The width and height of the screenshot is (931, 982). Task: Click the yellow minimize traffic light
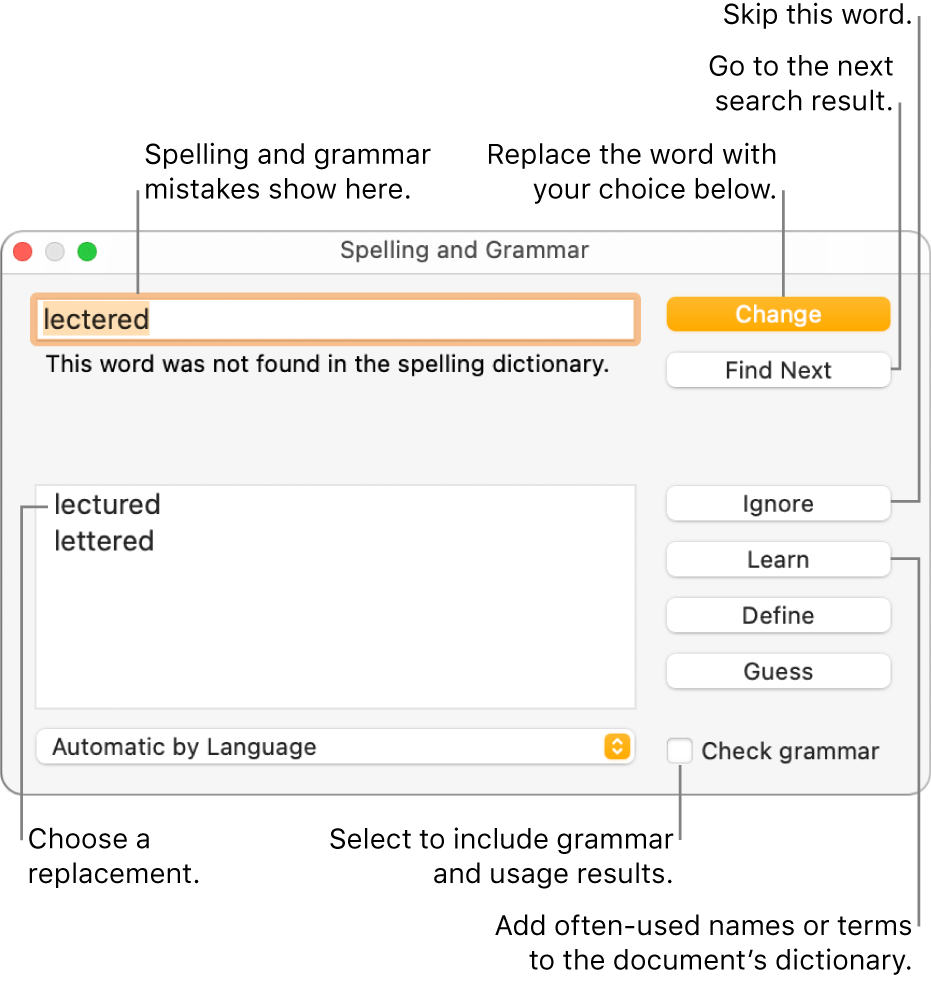55,252
